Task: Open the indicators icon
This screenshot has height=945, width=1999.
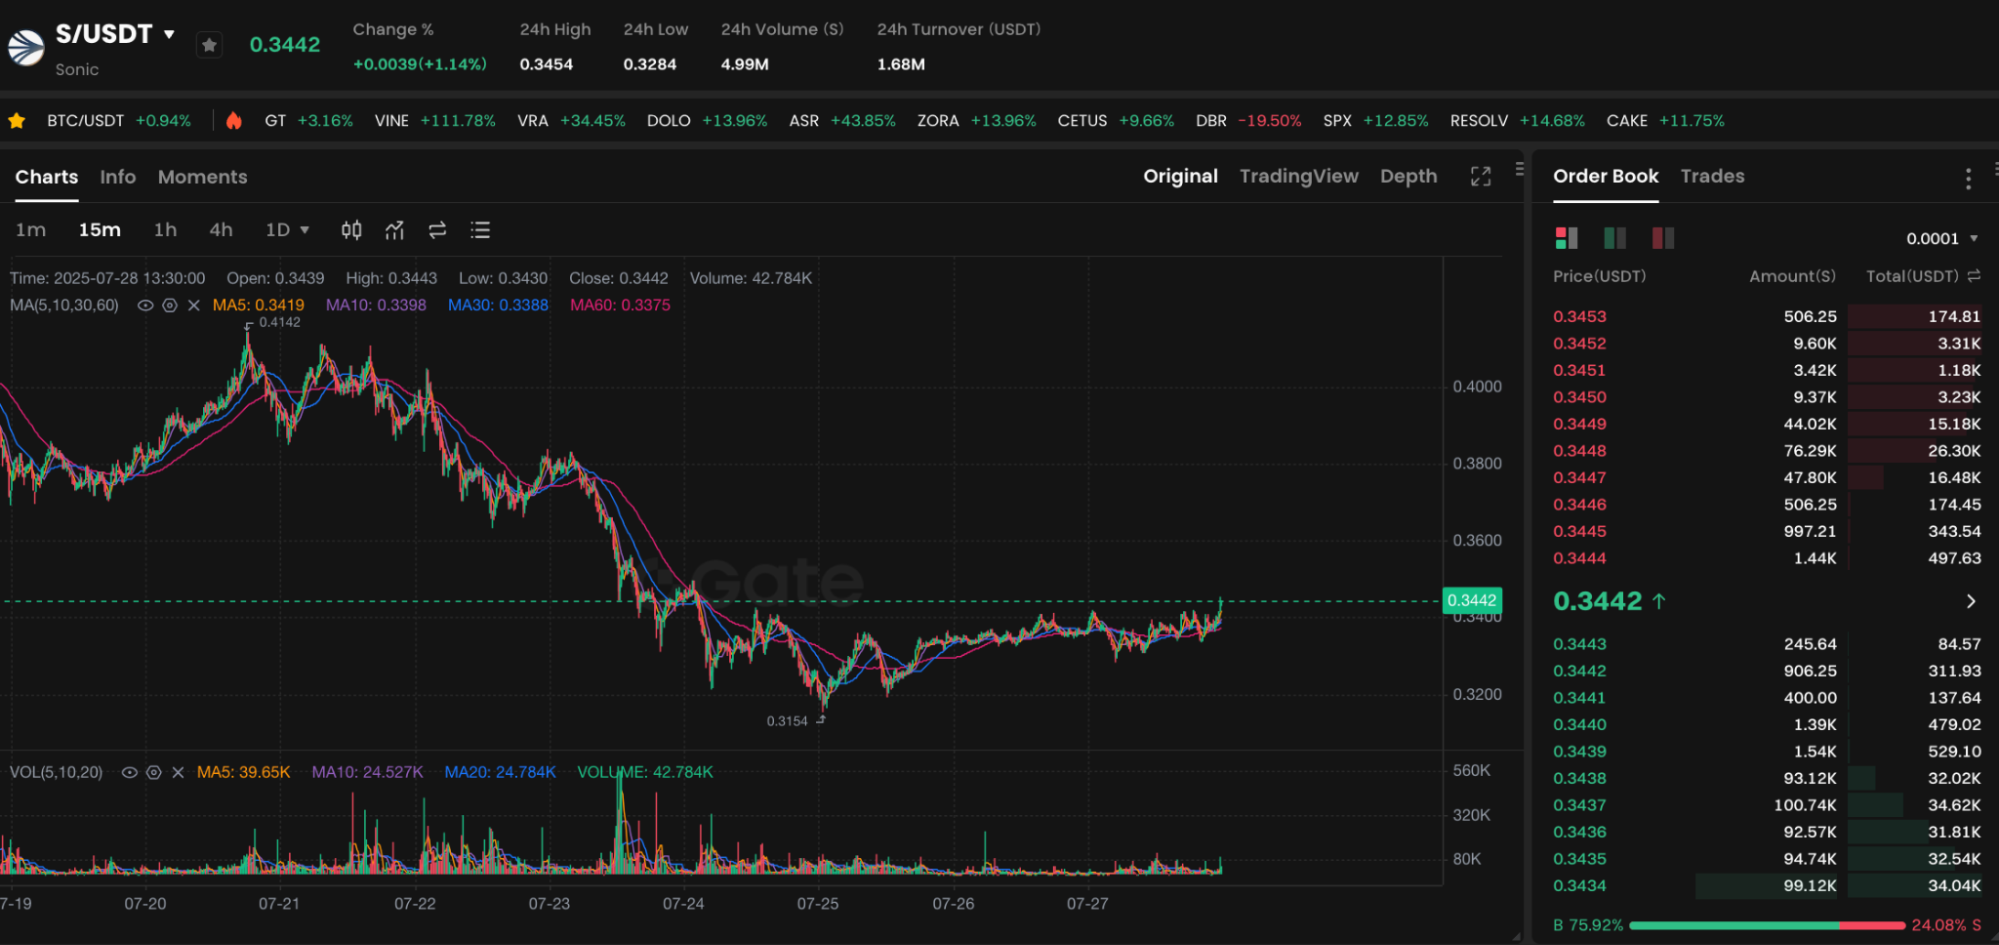Action: (395, 230)
